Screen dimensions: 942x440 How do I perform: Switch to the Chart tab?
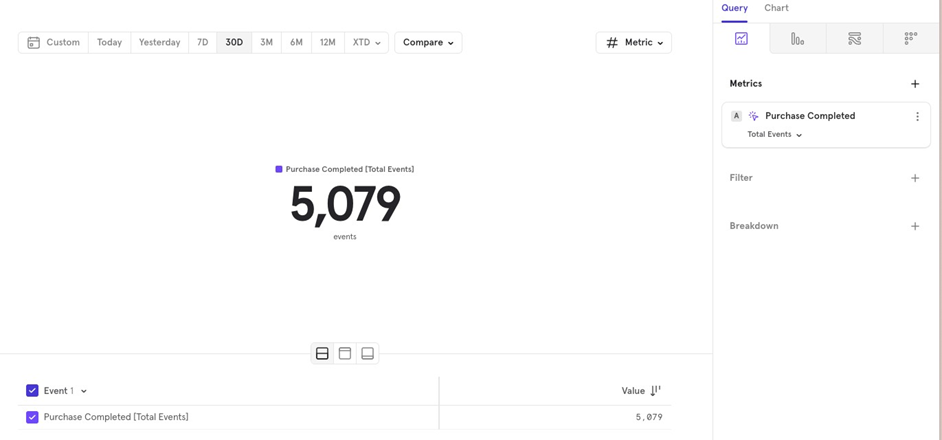pos(776,8)
